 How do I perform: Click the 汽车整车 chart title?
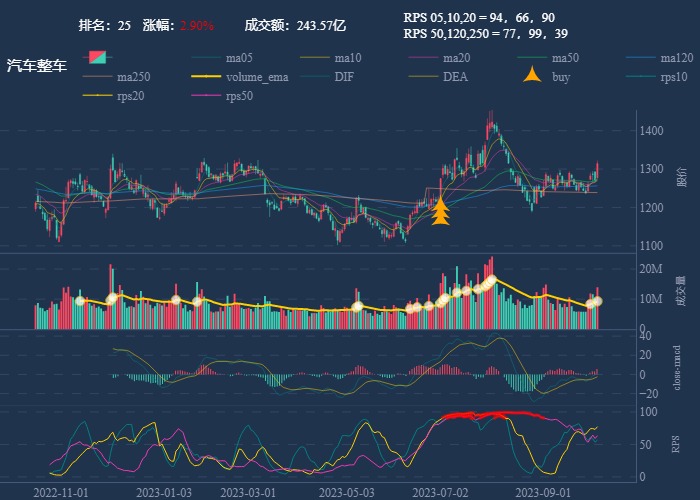(37, 66)
